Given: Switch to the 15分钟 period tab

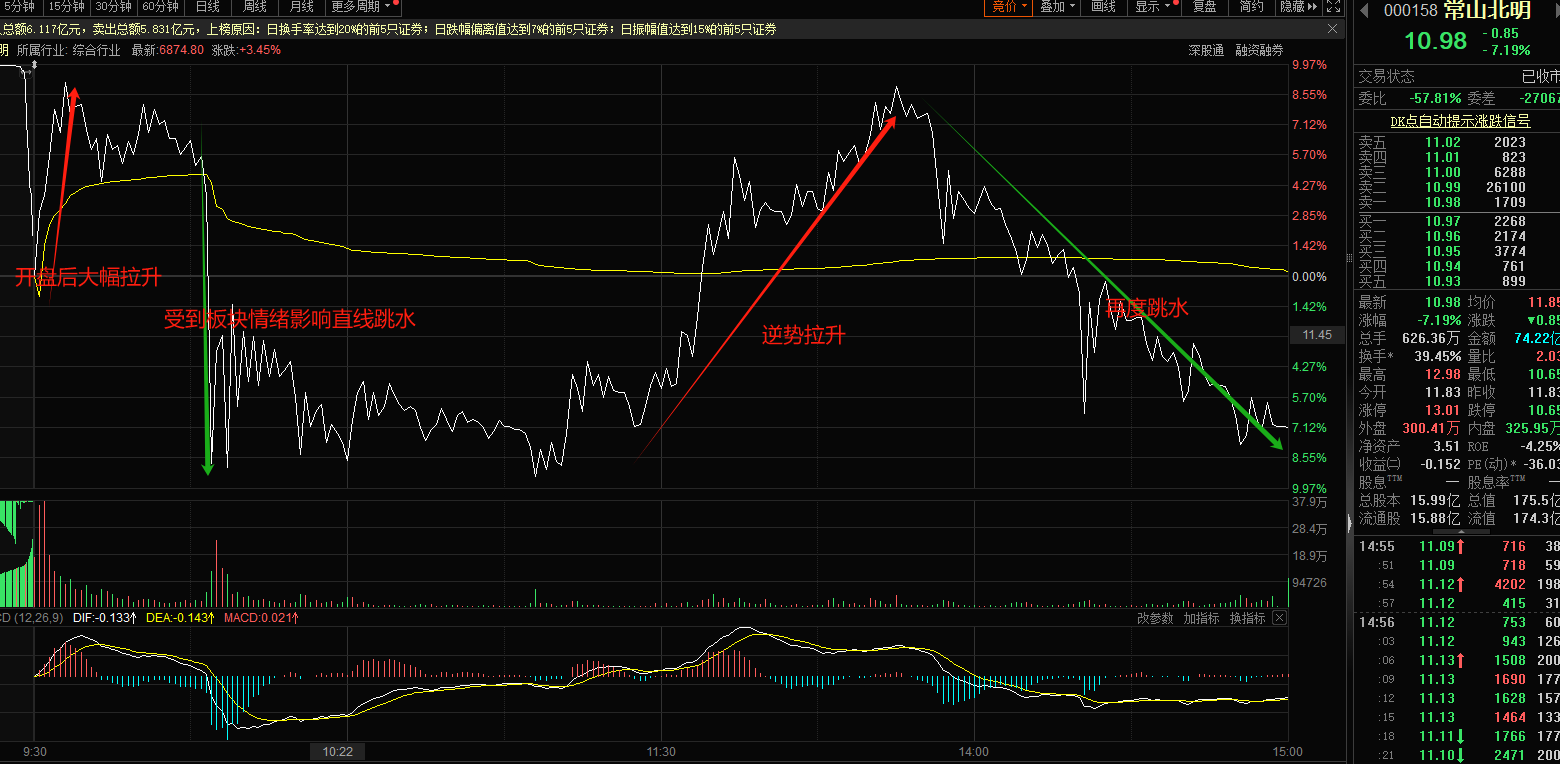Looking at the screenshot, I should pos(65,6).
